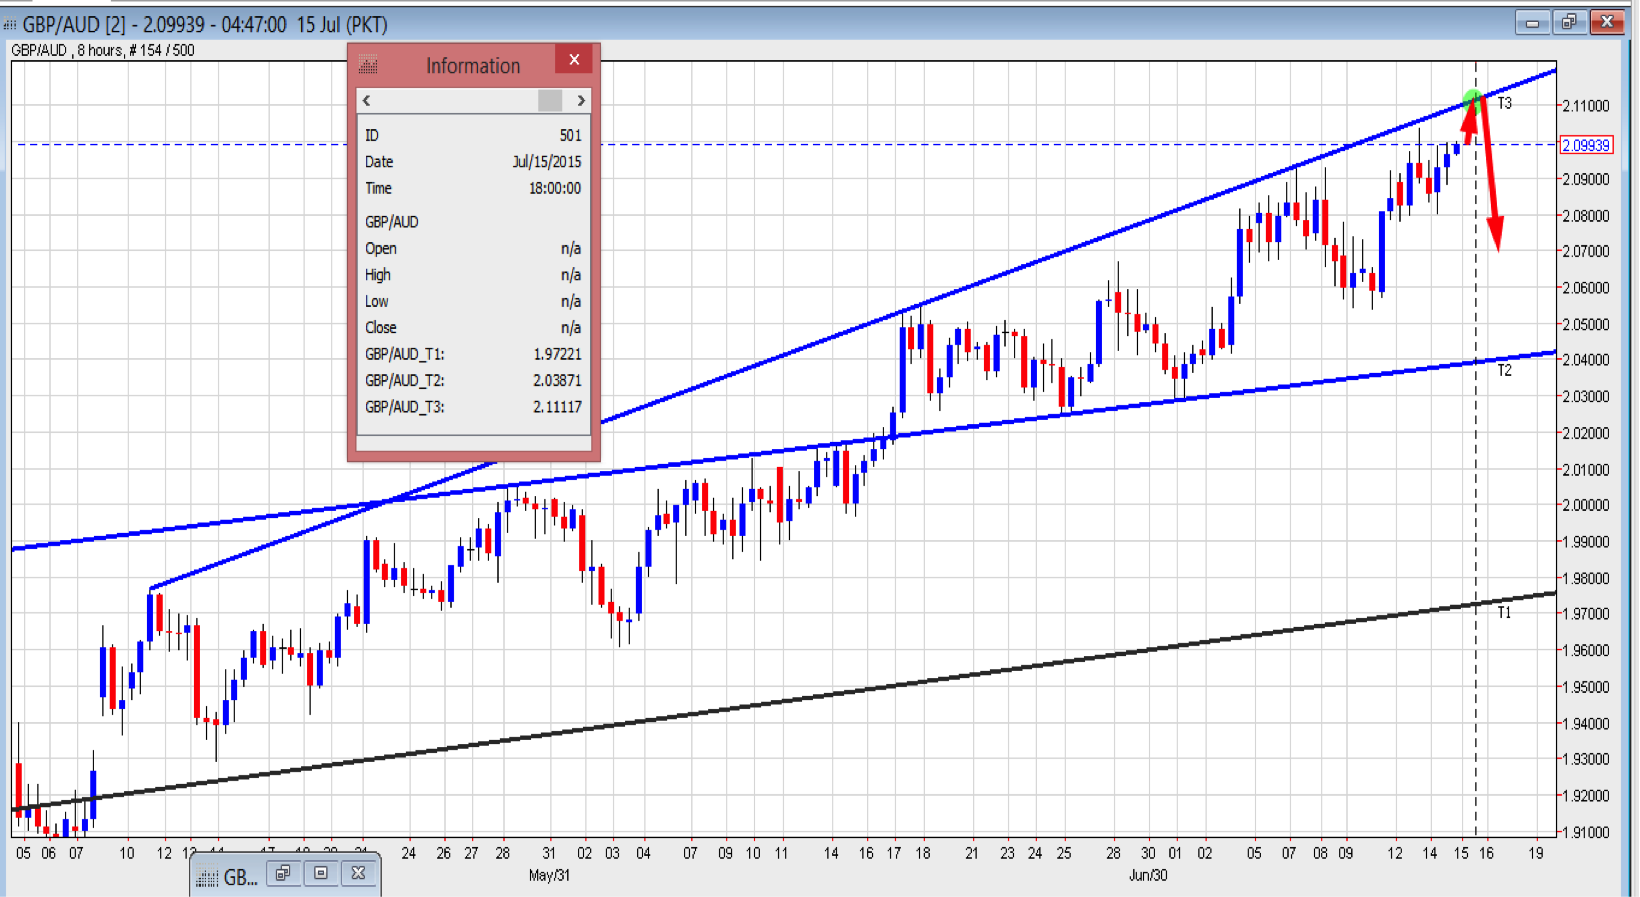Click the 2.00000 price axis label
1640x897 pixels.
(1586, 505)
